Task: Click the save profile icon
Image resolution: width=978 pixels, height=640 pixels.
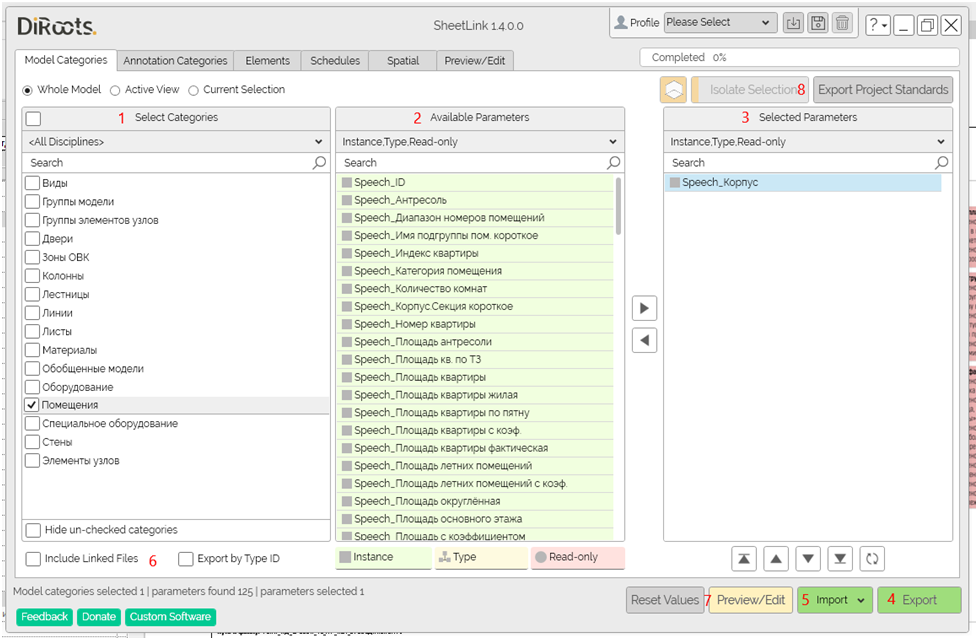Action: point(818,23)
